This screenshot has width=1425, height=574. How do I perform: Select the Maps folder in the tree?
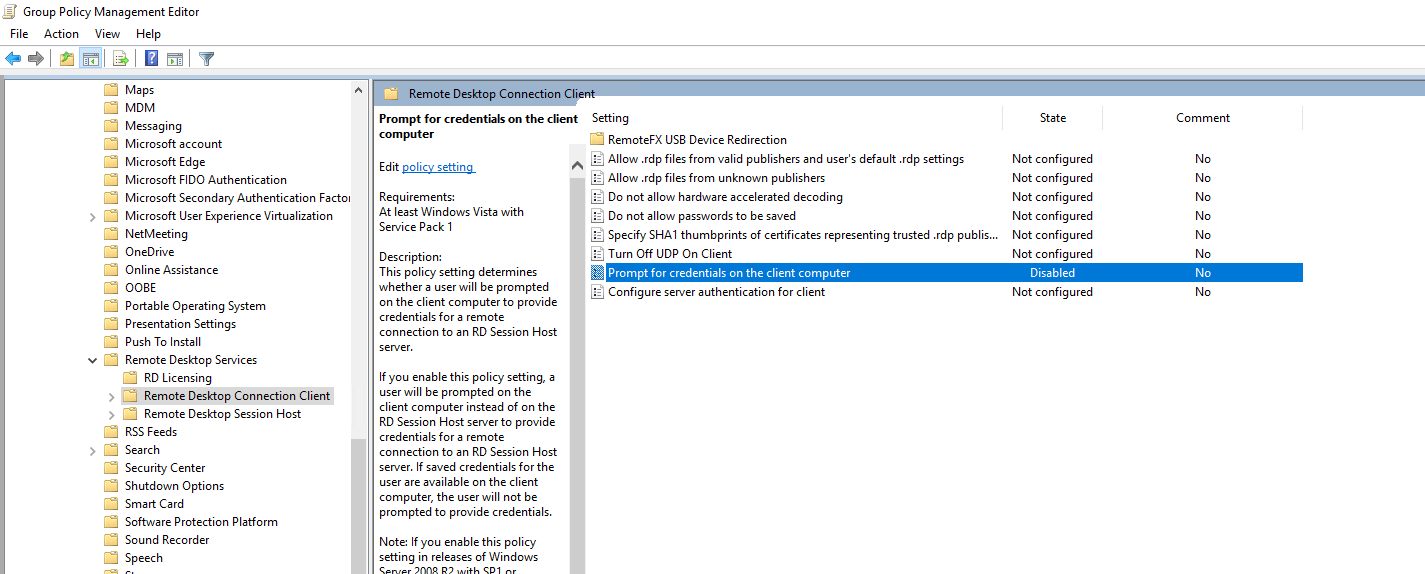(x=139, y=90)
